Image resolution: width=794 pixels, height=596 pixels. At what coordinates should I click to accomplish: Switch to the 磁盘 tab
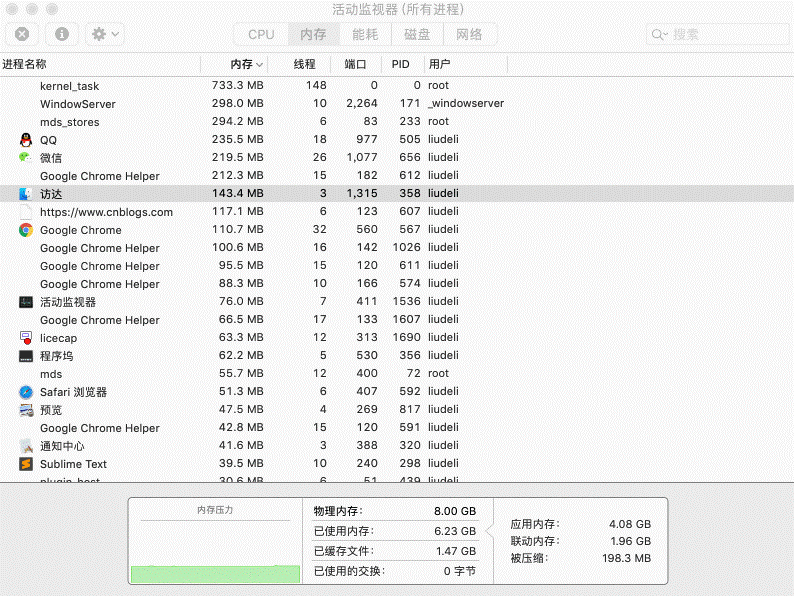click(x=417, y=34)
